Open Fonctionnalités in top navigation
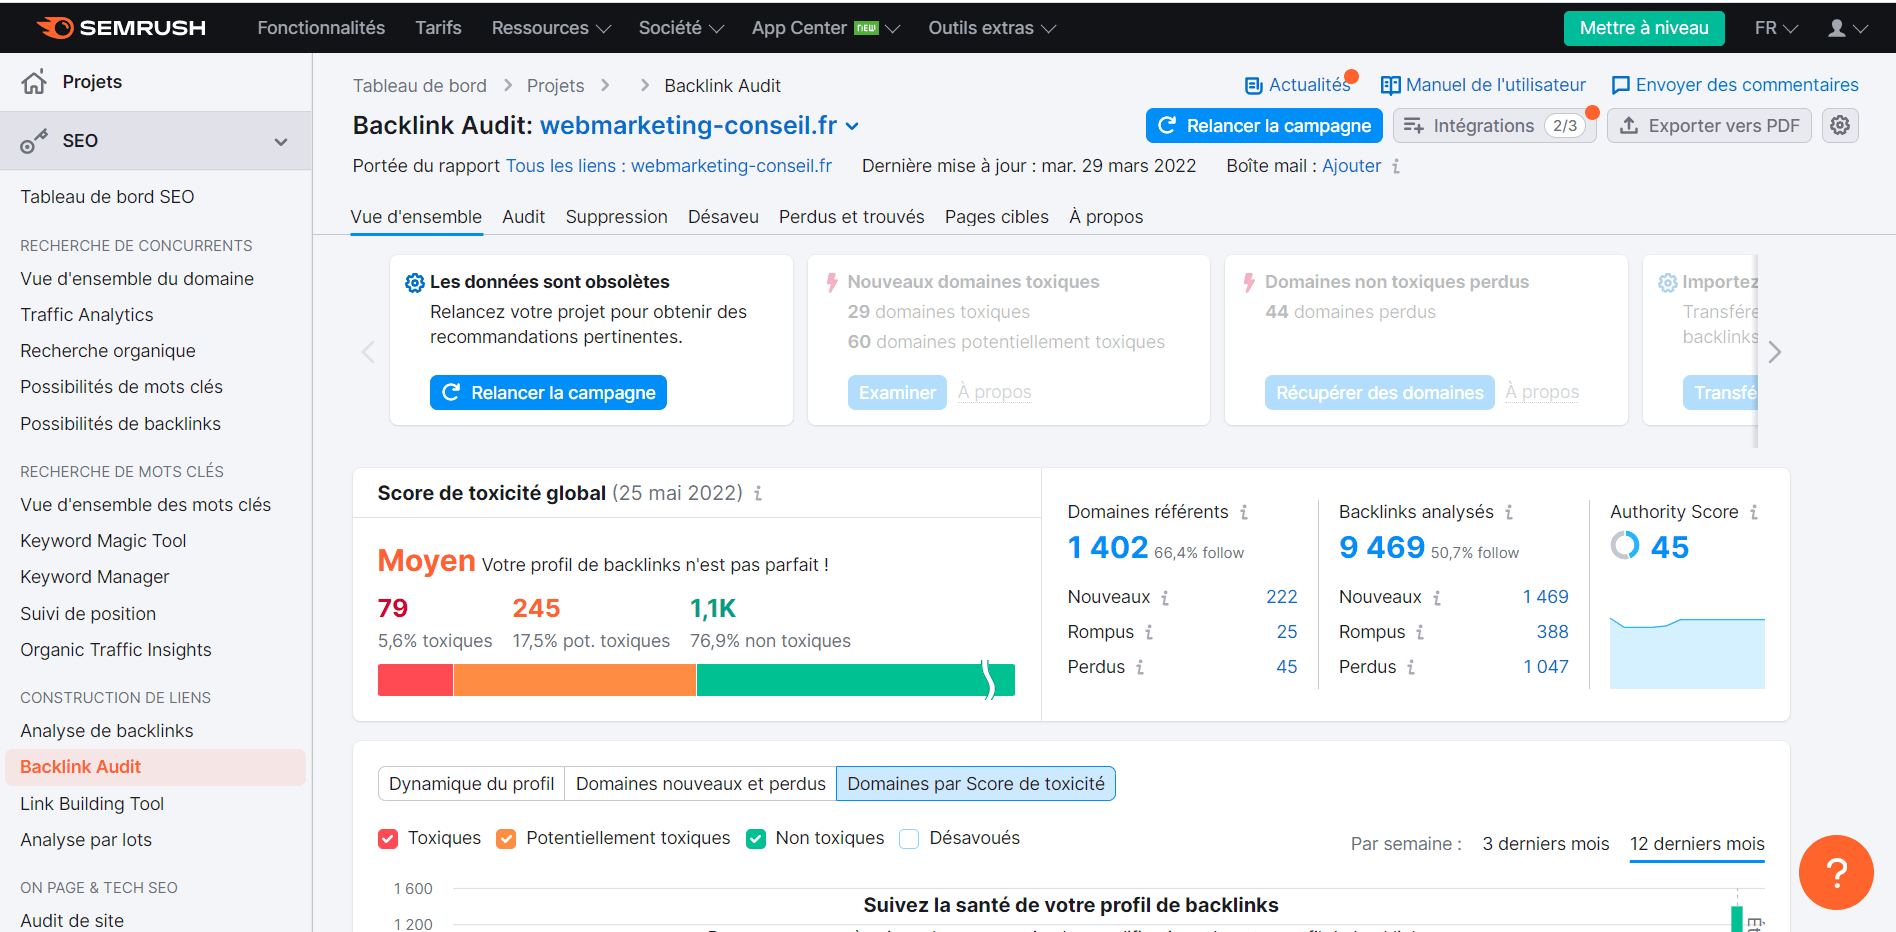1896x932 pixels. click(x=321, y=28)
